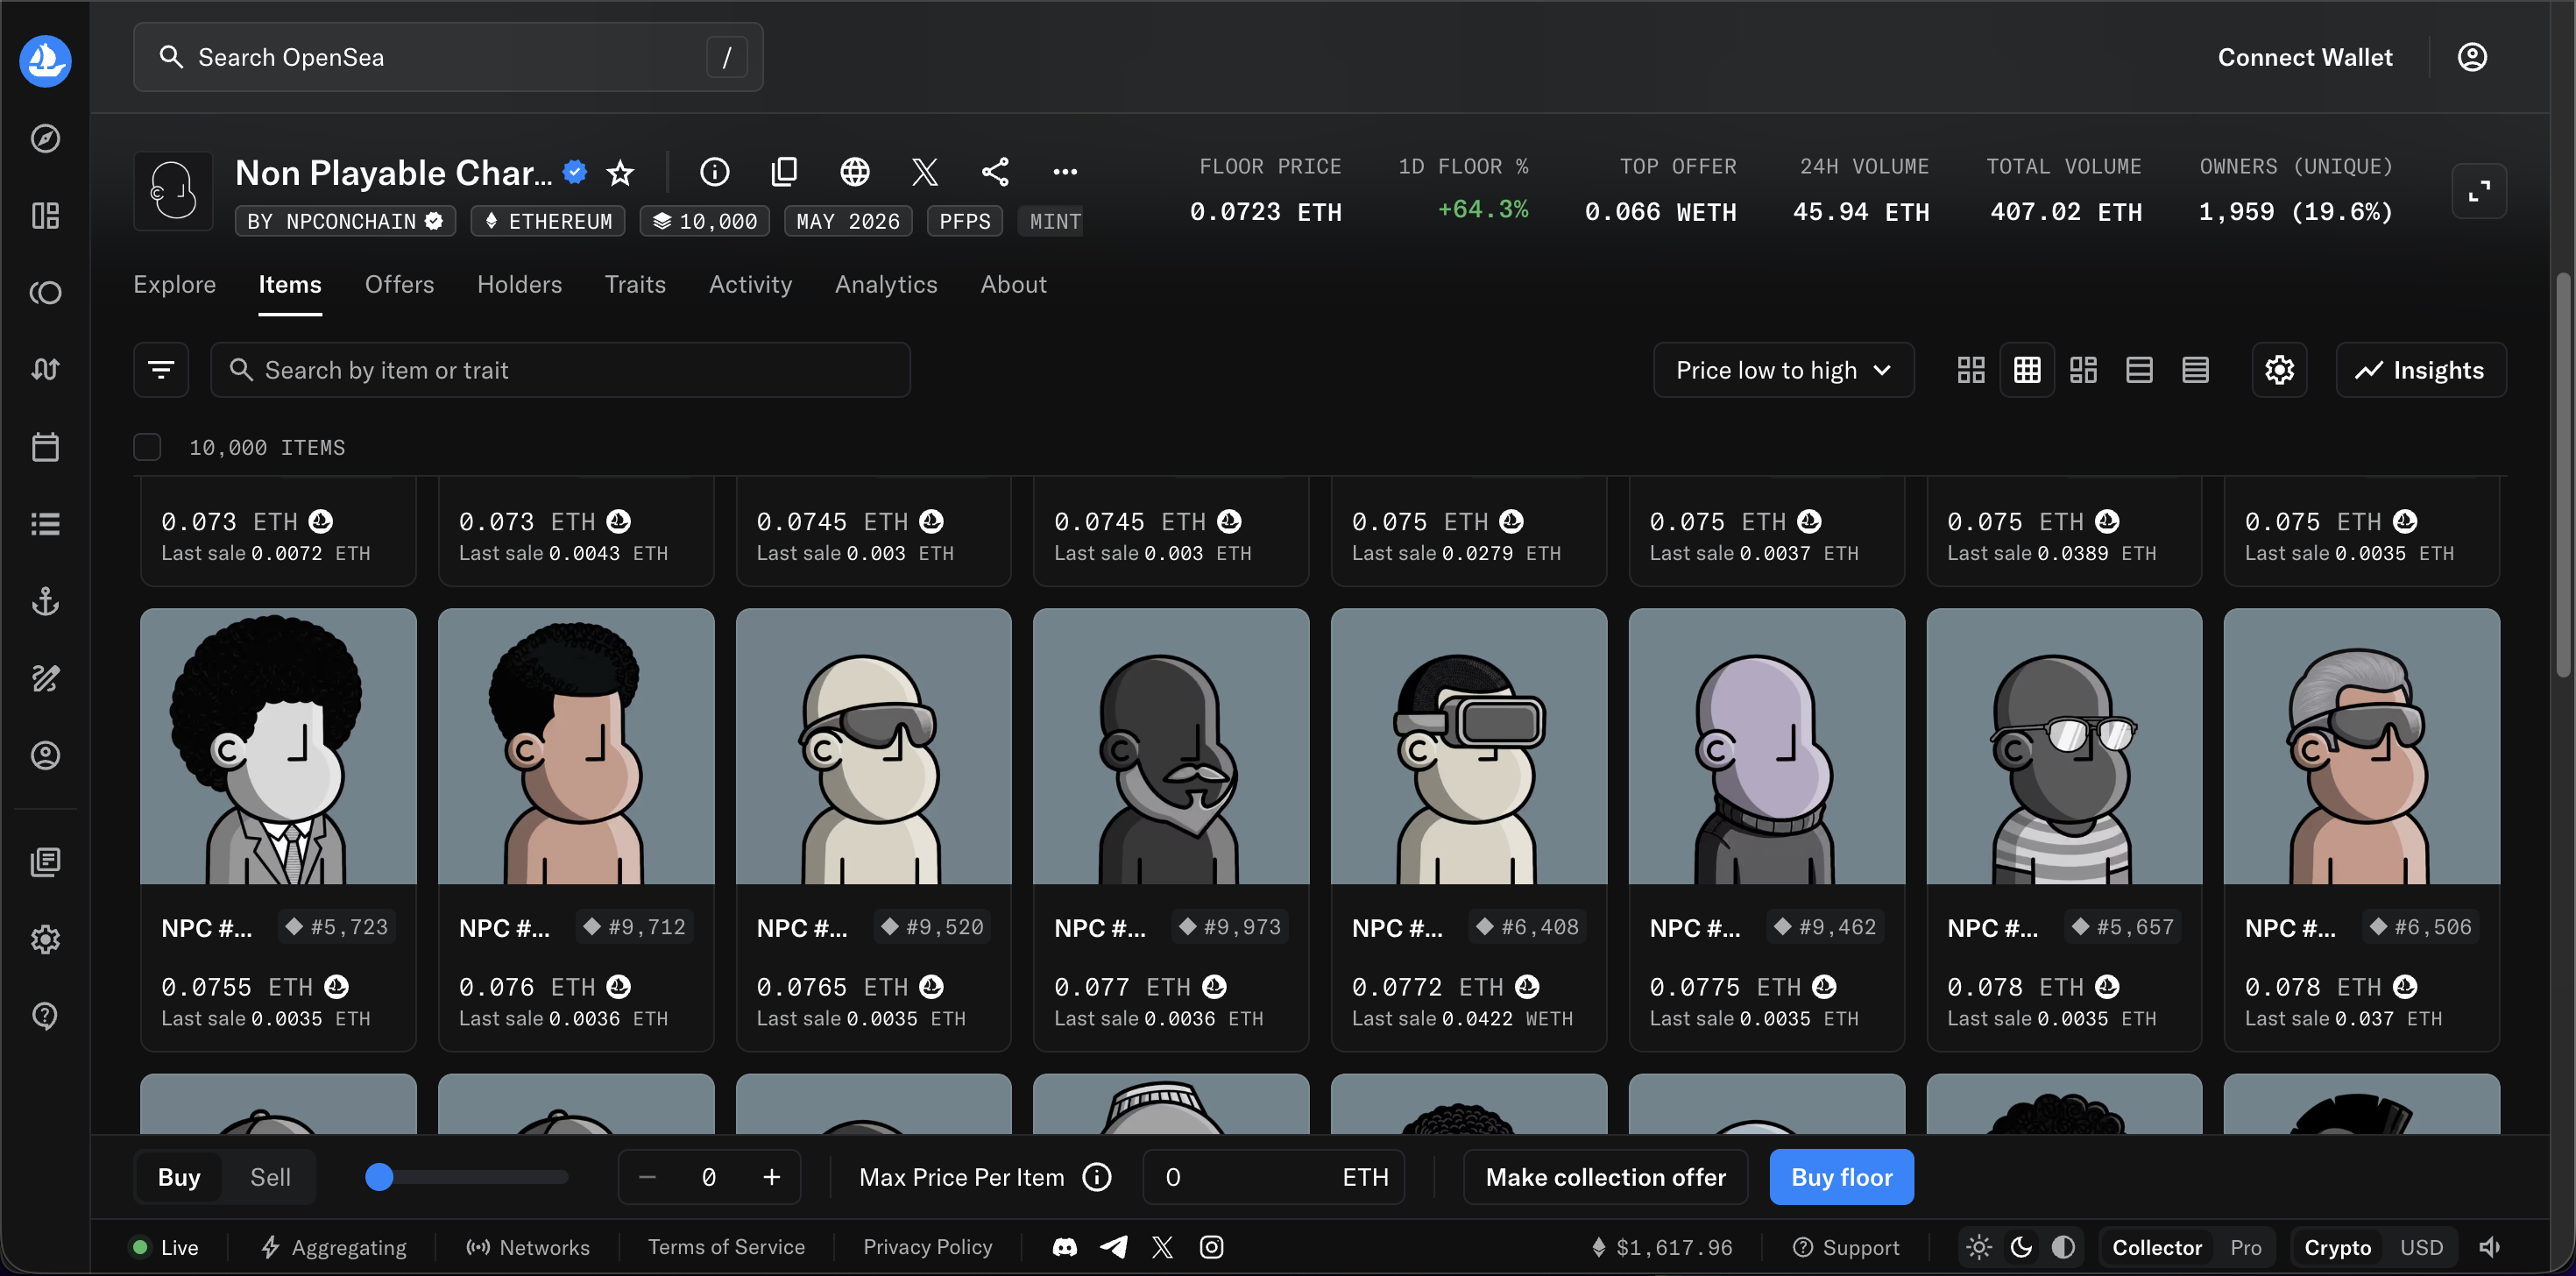Screen dimensions: 2576x1276
Task: Open Telegram link in the footer
Action: (1114, 1247)
